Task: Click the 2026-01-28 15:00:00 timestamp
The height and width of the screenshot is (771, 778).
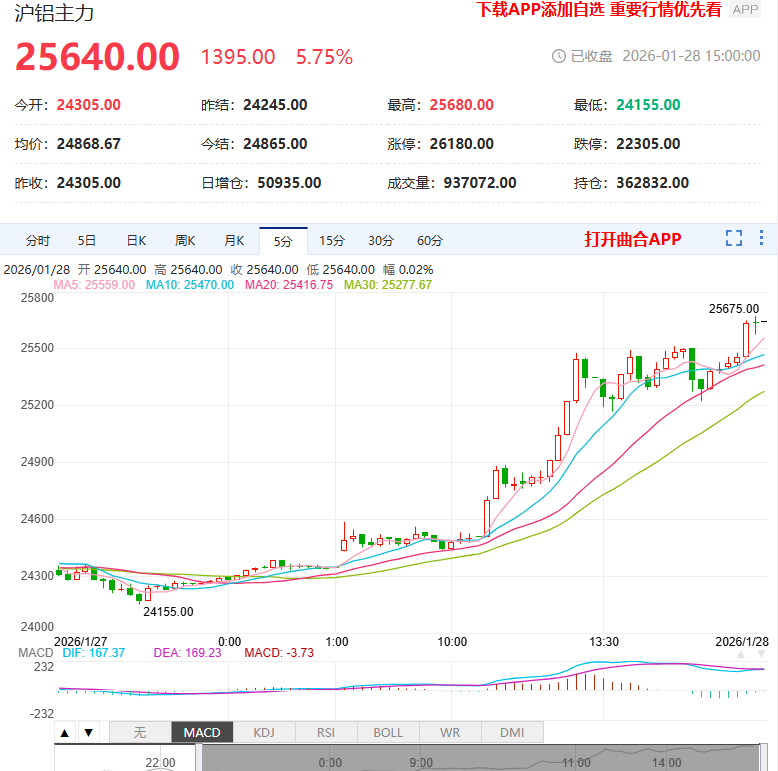Action: click(x=691, y=56)
